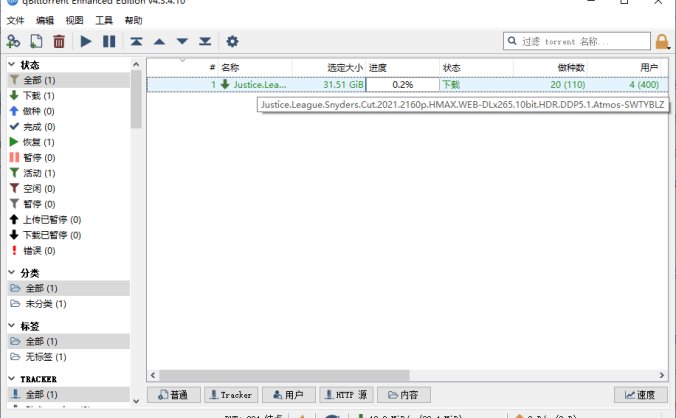This screenshot has height=418, width=676.
Task: Click sidebar scroll down arrow
Action: pos(136,401)
